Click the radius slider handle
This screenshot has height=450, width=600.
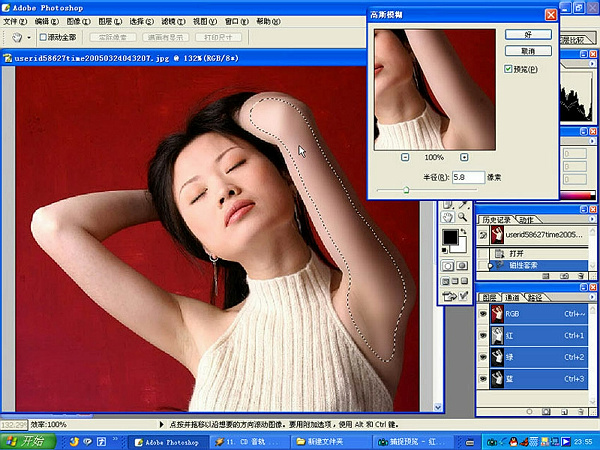tap(406, 190)
